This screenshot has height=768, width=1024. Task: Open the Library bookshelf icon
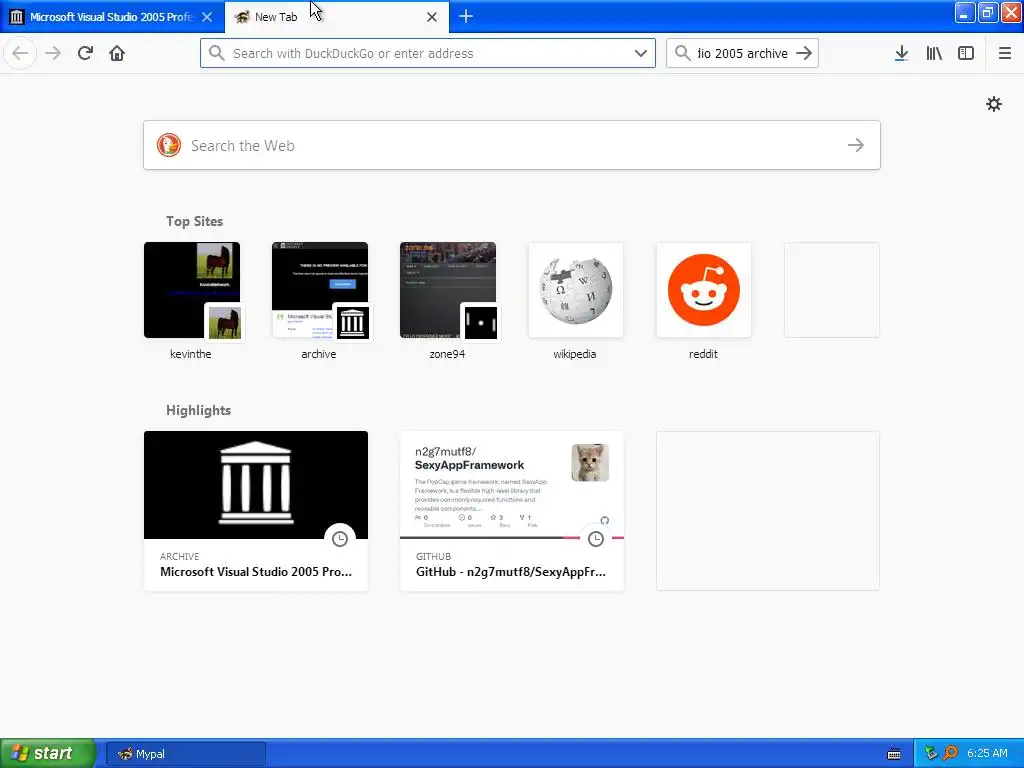click(x=934, y=54)
